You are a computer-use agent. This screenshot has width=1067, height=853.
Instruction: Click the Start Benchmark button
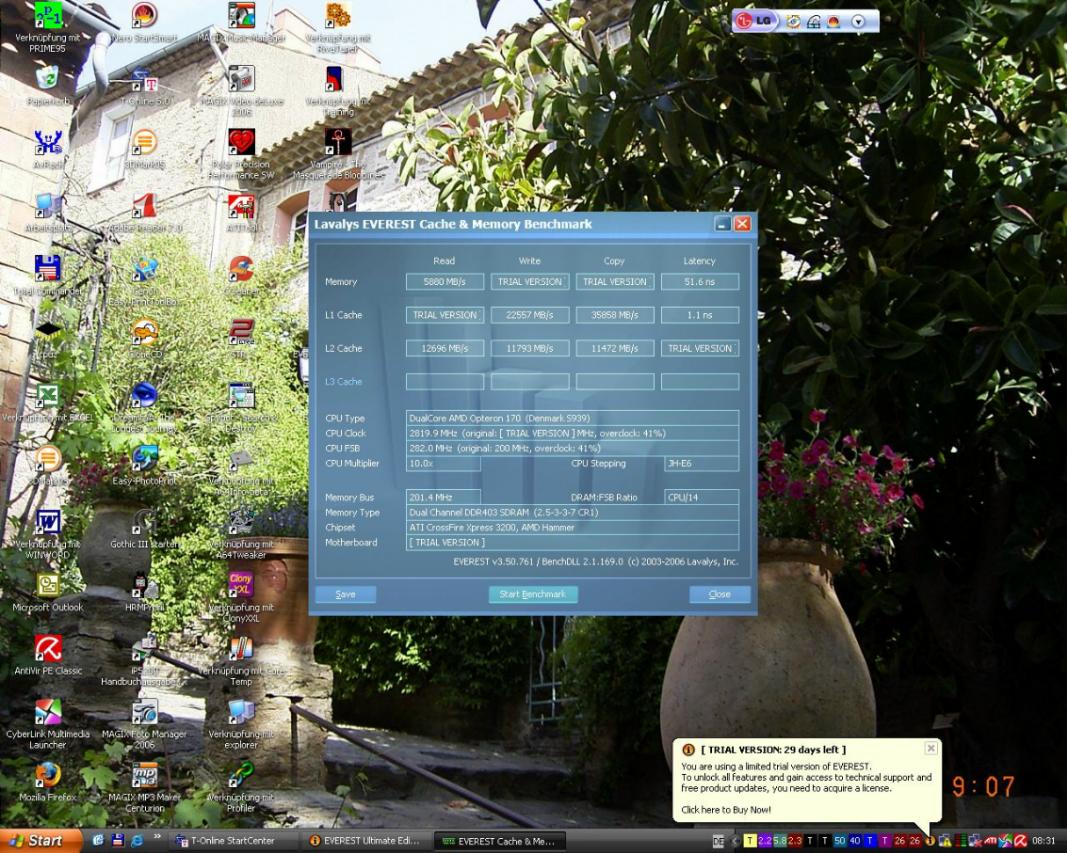(x=533, y=594)
